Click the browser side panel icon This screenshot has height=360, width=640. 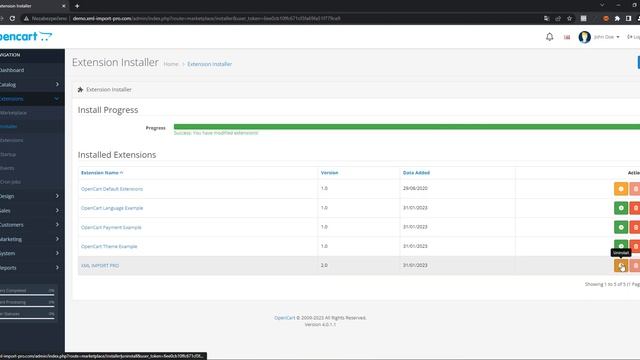629,18
